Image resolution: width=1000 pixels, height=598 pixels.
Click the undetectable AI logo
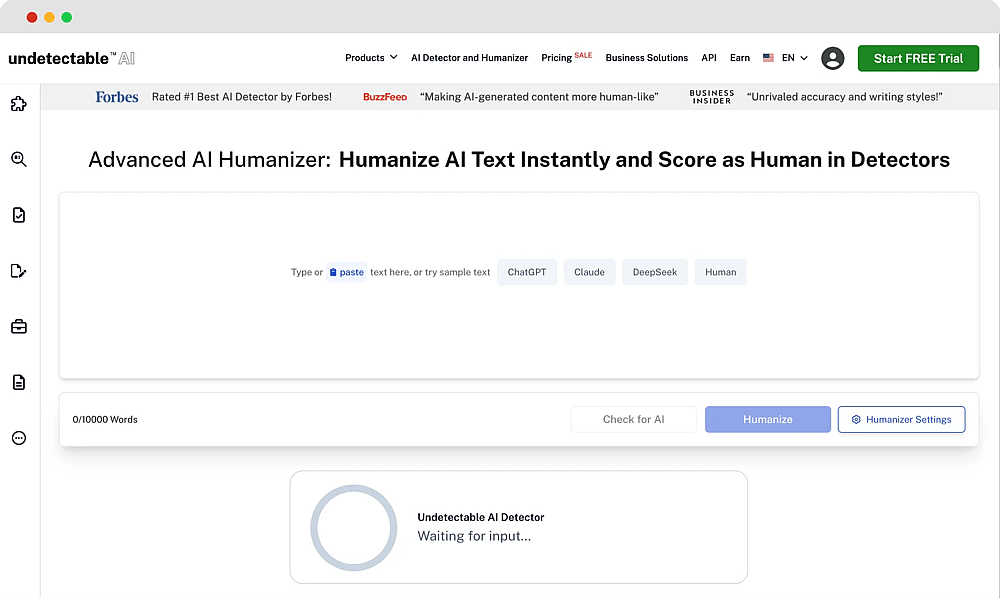(x=71, y=58)
